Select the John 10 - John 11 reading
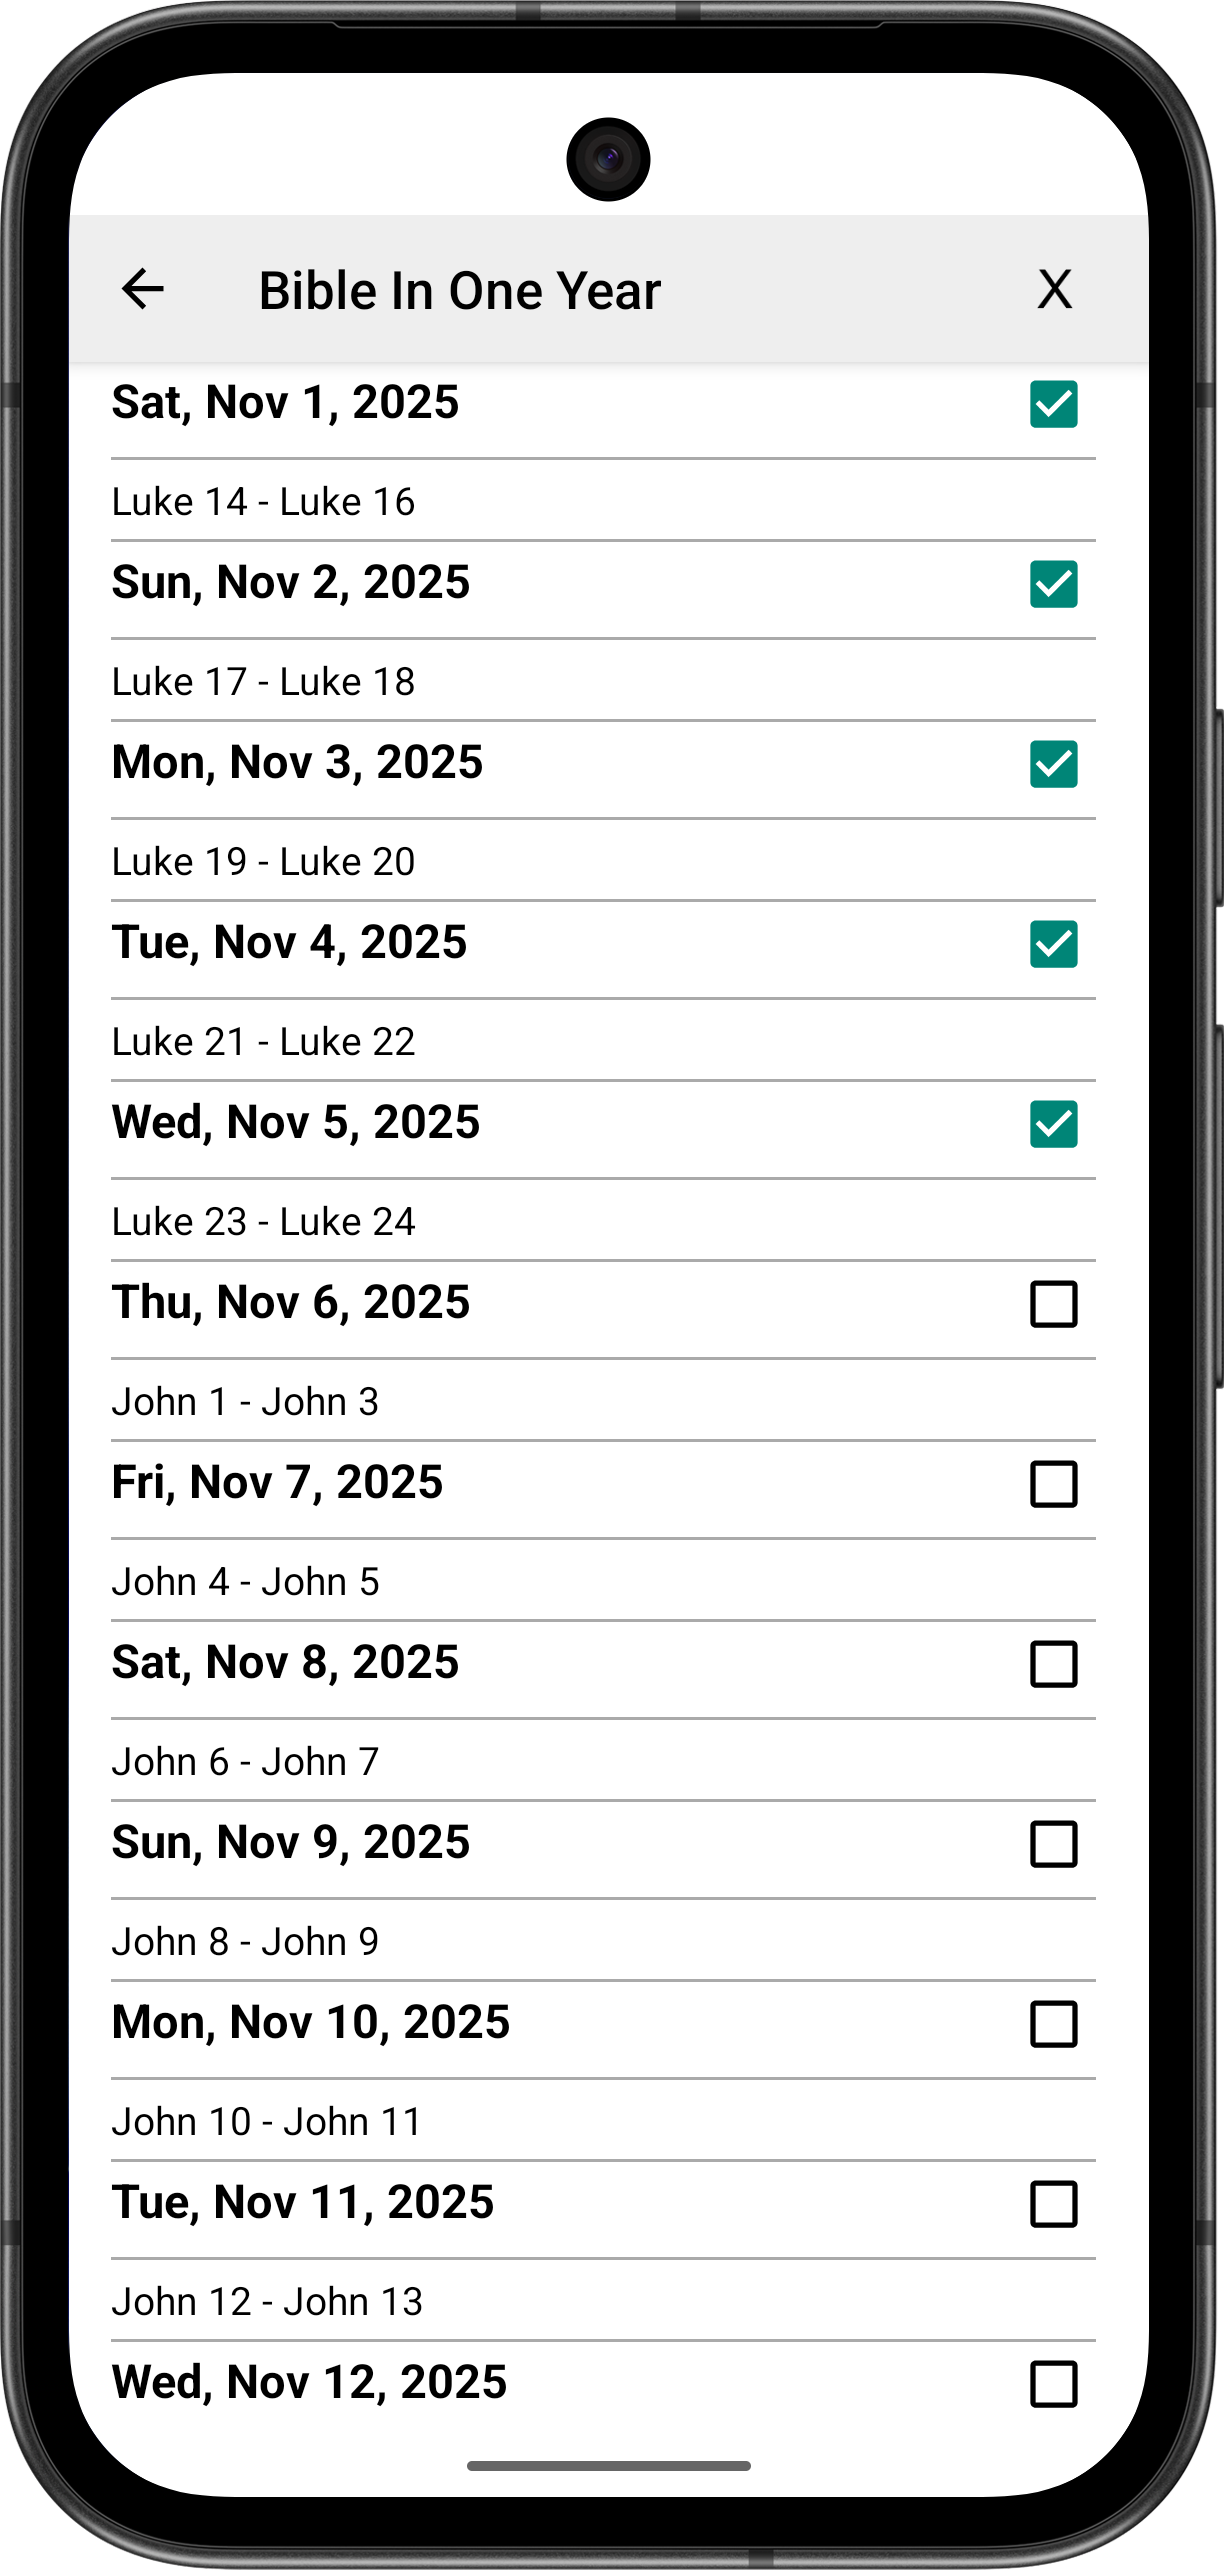Screen dimensions: 1224x2570 pyautogui.click(x=266, y=2122)
